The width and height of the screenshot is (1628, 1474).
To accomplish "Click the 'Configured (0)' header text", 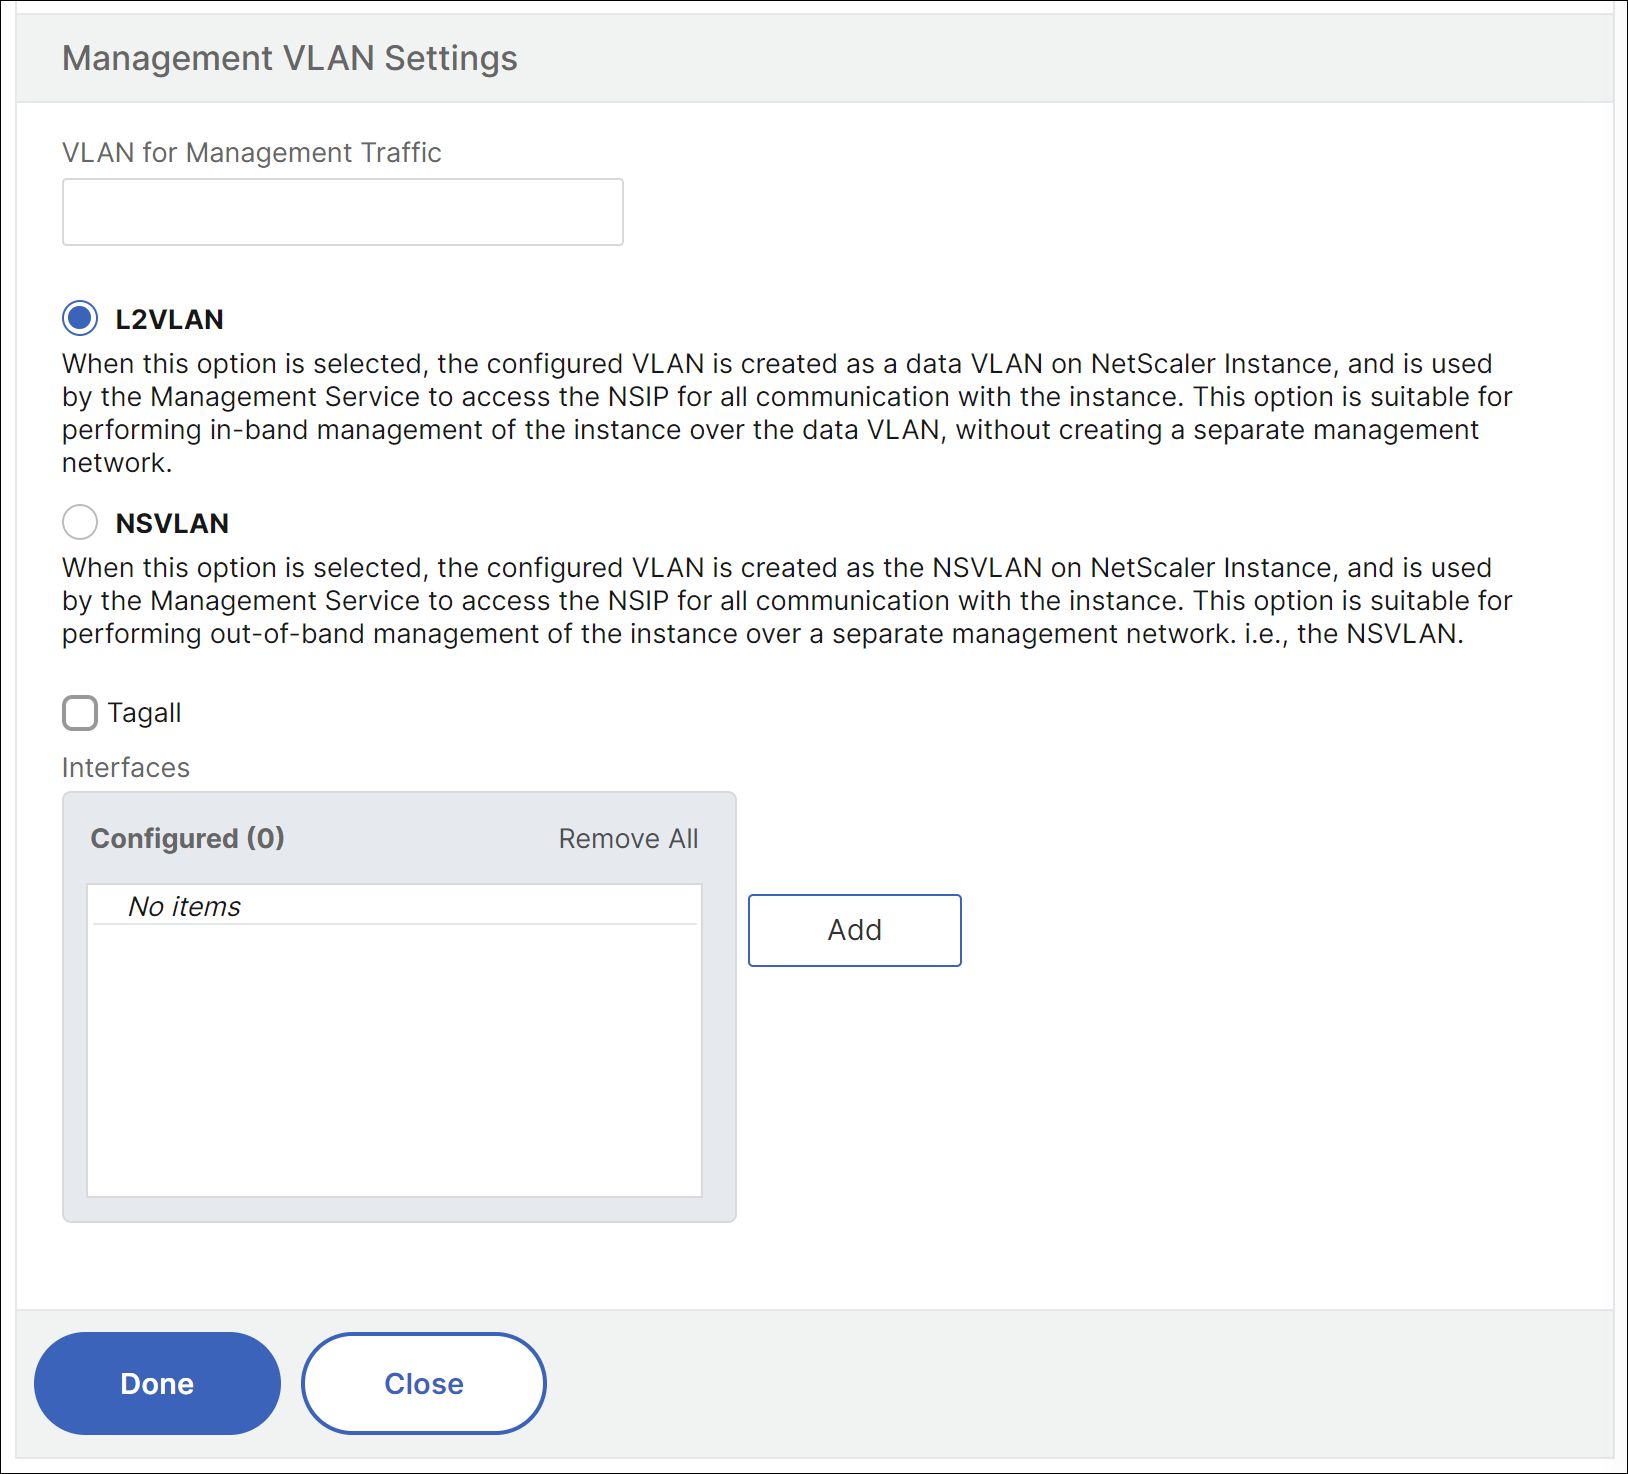I will click(x=188, y=838).
